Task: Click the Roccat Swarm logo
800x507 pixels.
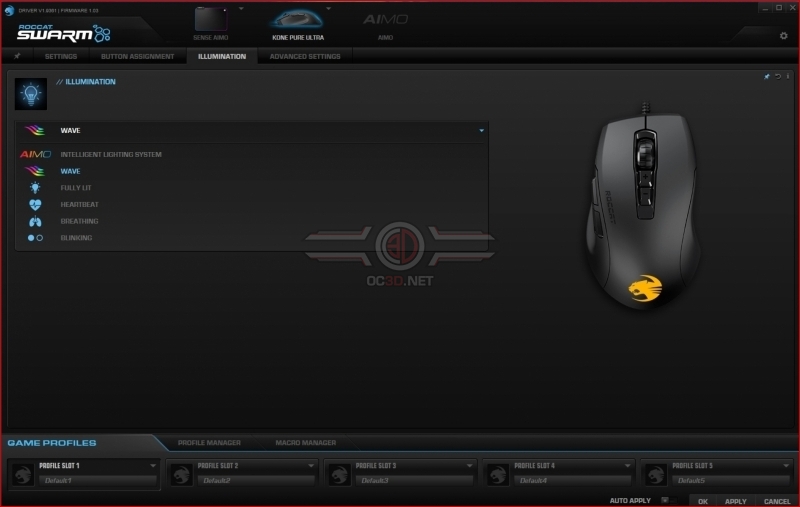Action: [x=64, y=33]
